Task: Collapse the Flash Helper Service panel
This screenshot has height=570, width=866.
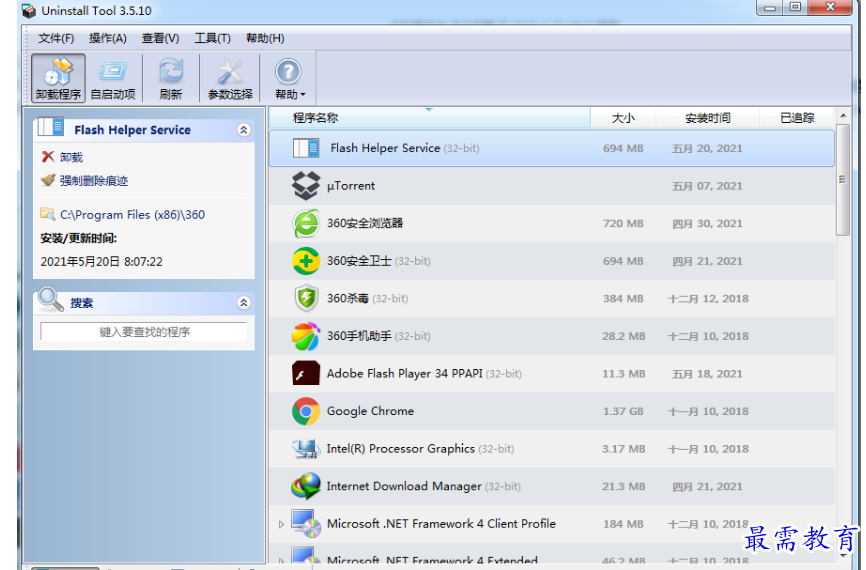Action: coord(243,130)
